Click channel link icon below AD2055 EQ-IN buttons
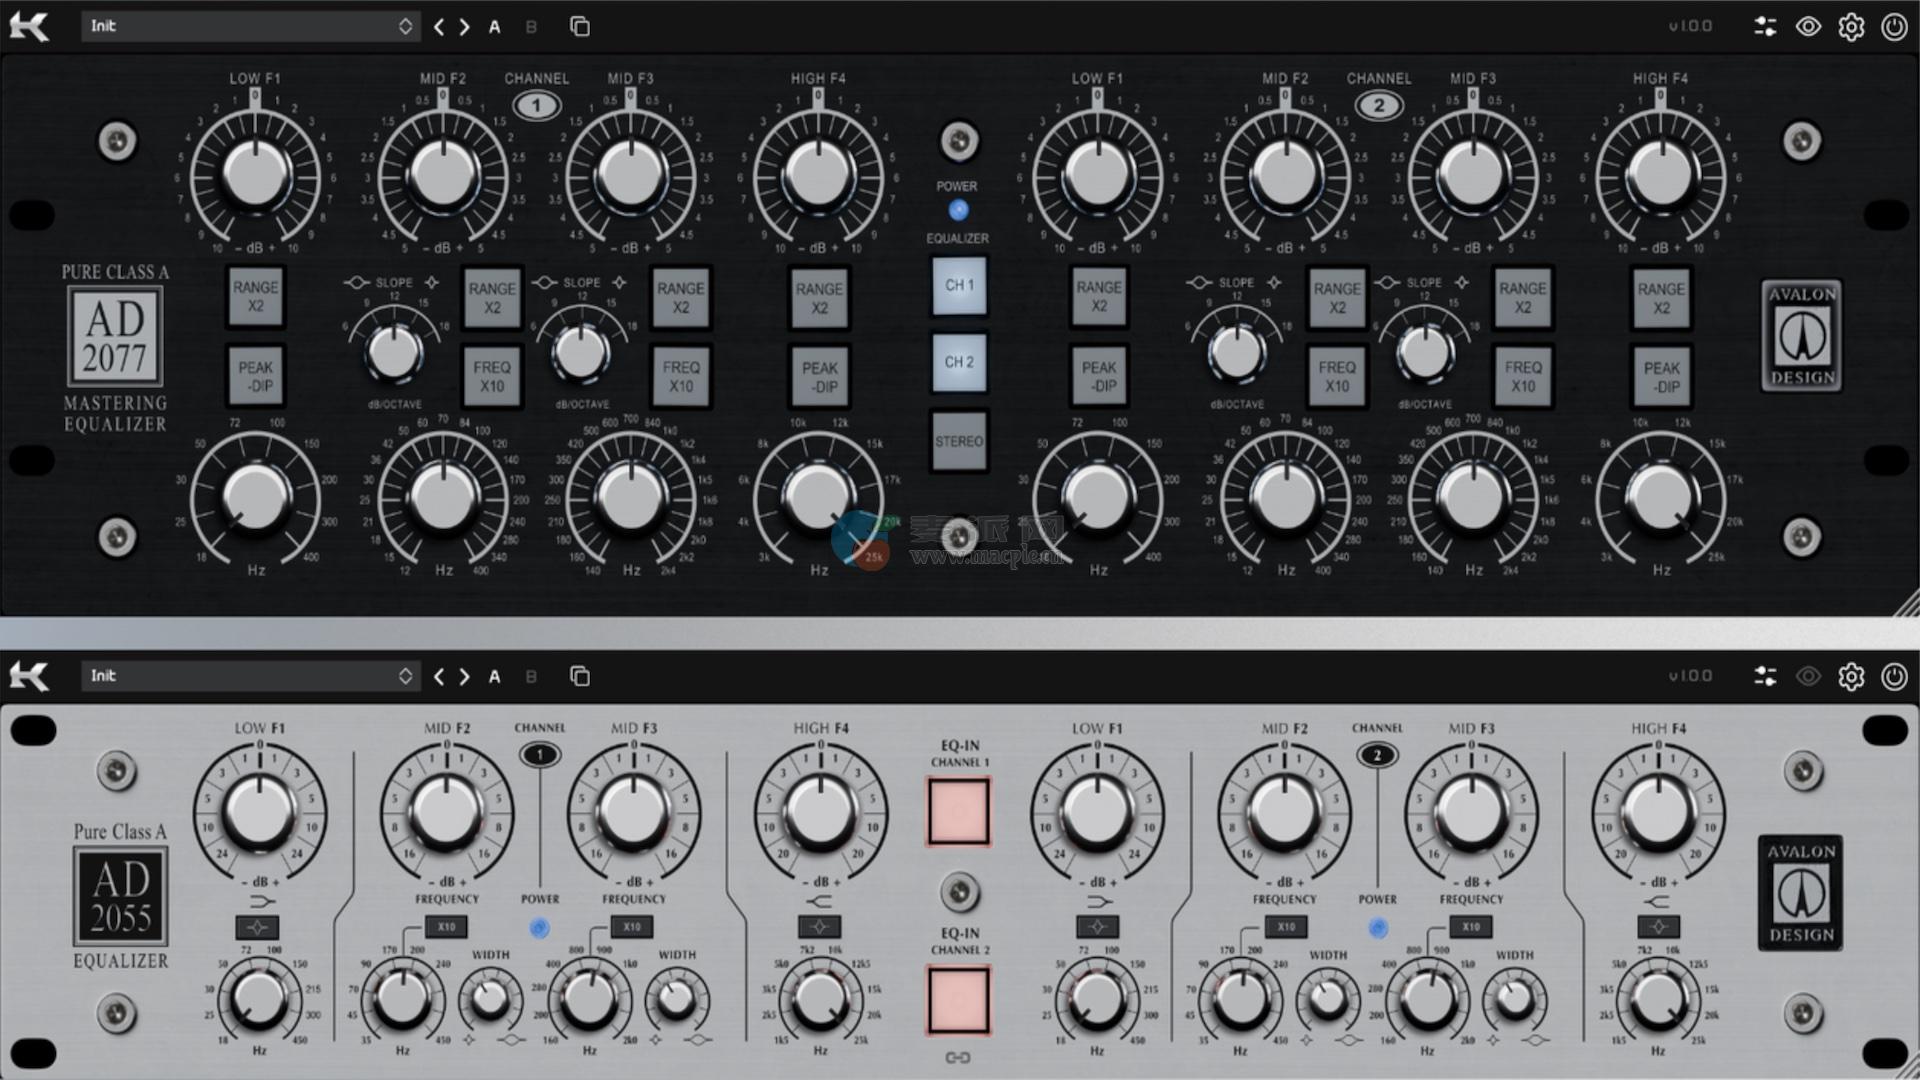This screenshot has width=1920, height=1080. point(958,1058)
